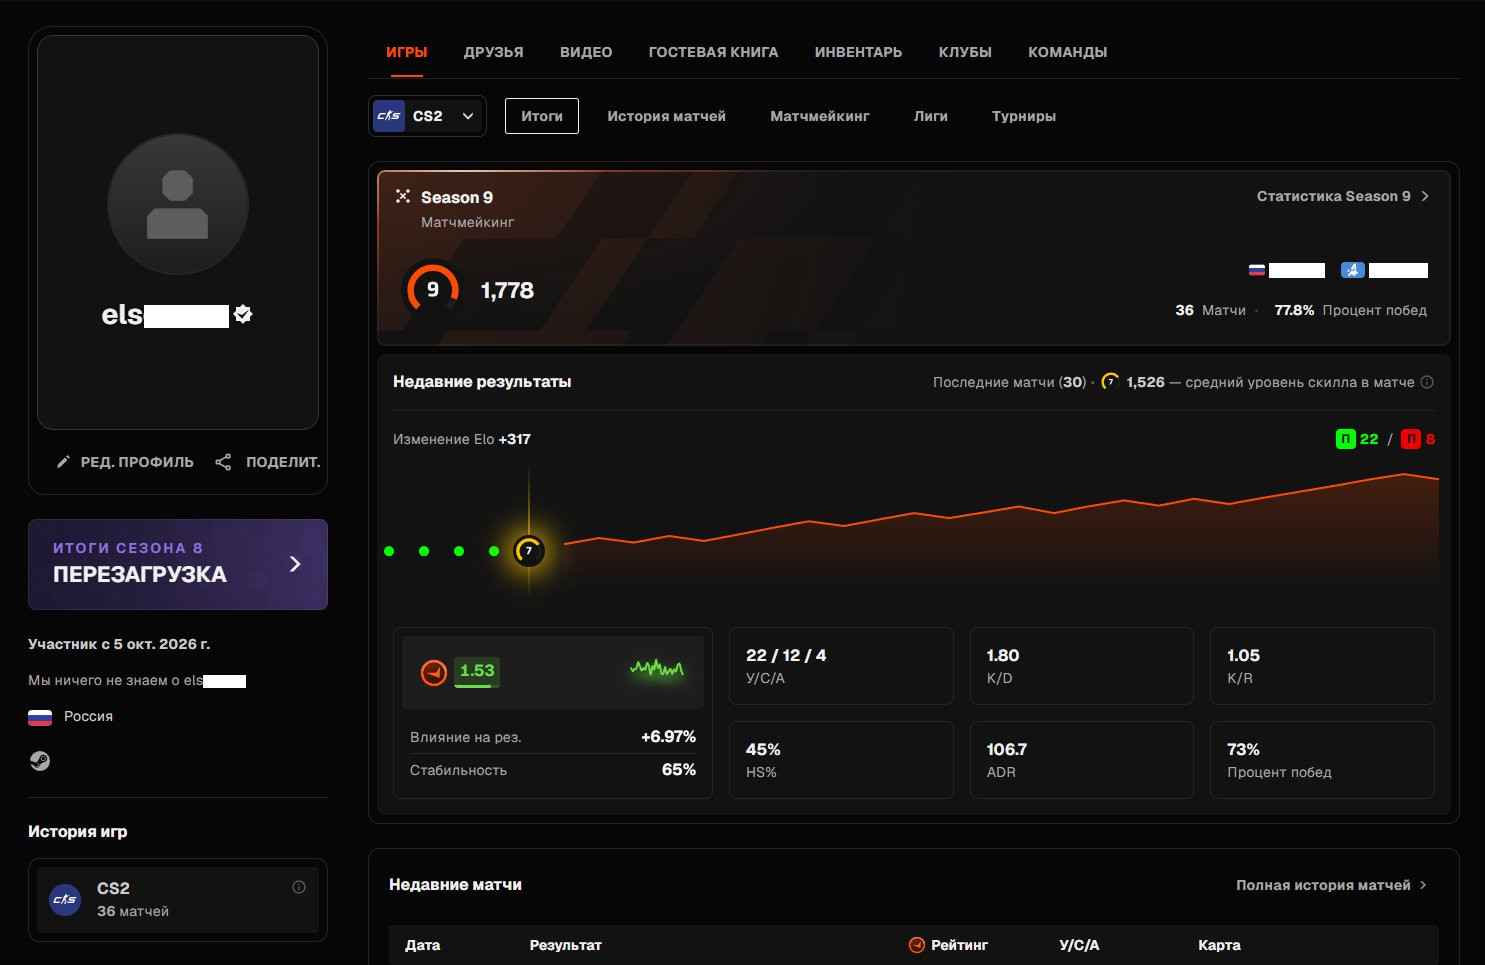Open the CS2 game selector dropdown
The height and width of the screenshot is (965, 1485).
428,116
